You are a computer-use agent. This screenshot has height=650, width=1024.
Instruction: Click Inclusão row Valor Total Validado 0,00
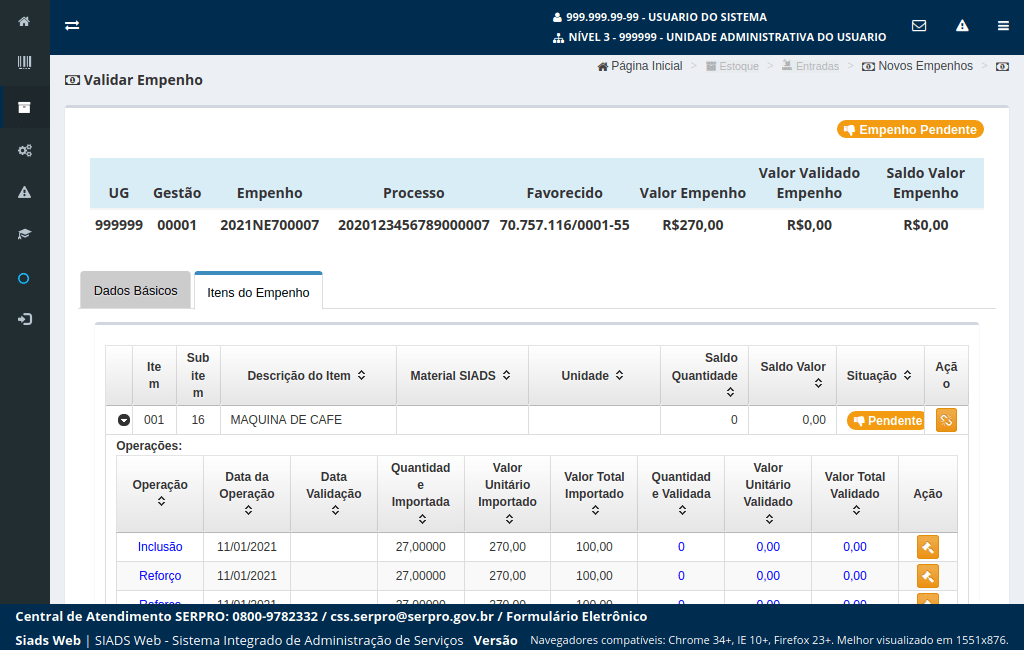pyautogui.click(x=855, y=547)
